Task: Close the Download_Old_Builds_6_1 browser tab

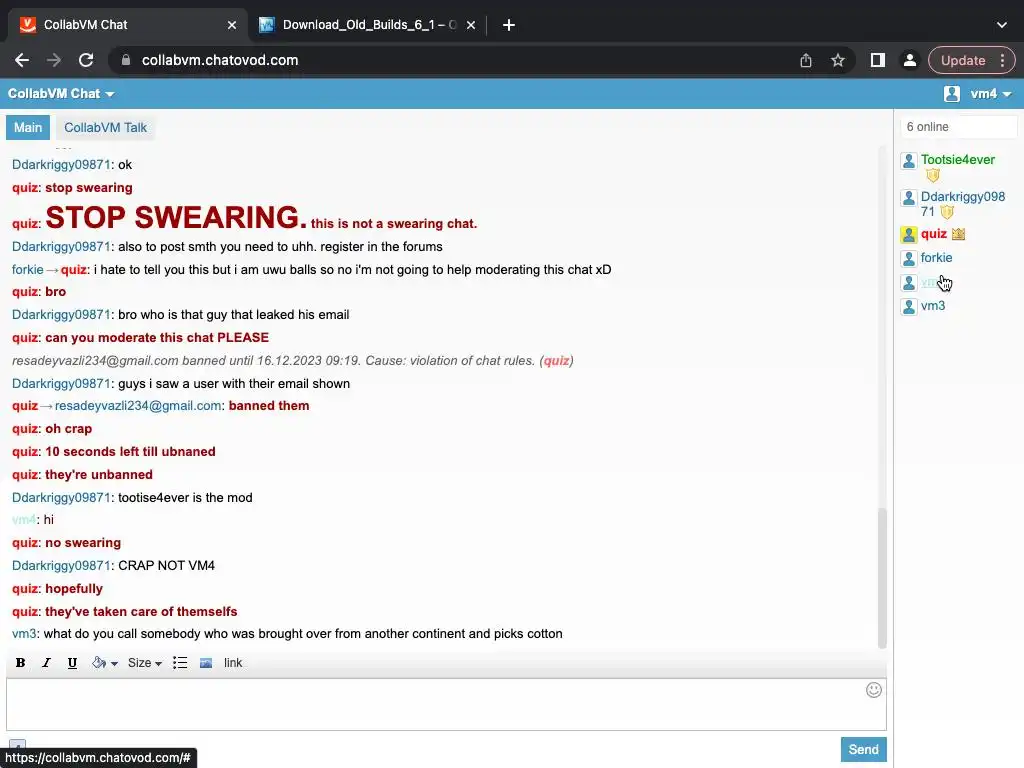Action: coord(471,25)
